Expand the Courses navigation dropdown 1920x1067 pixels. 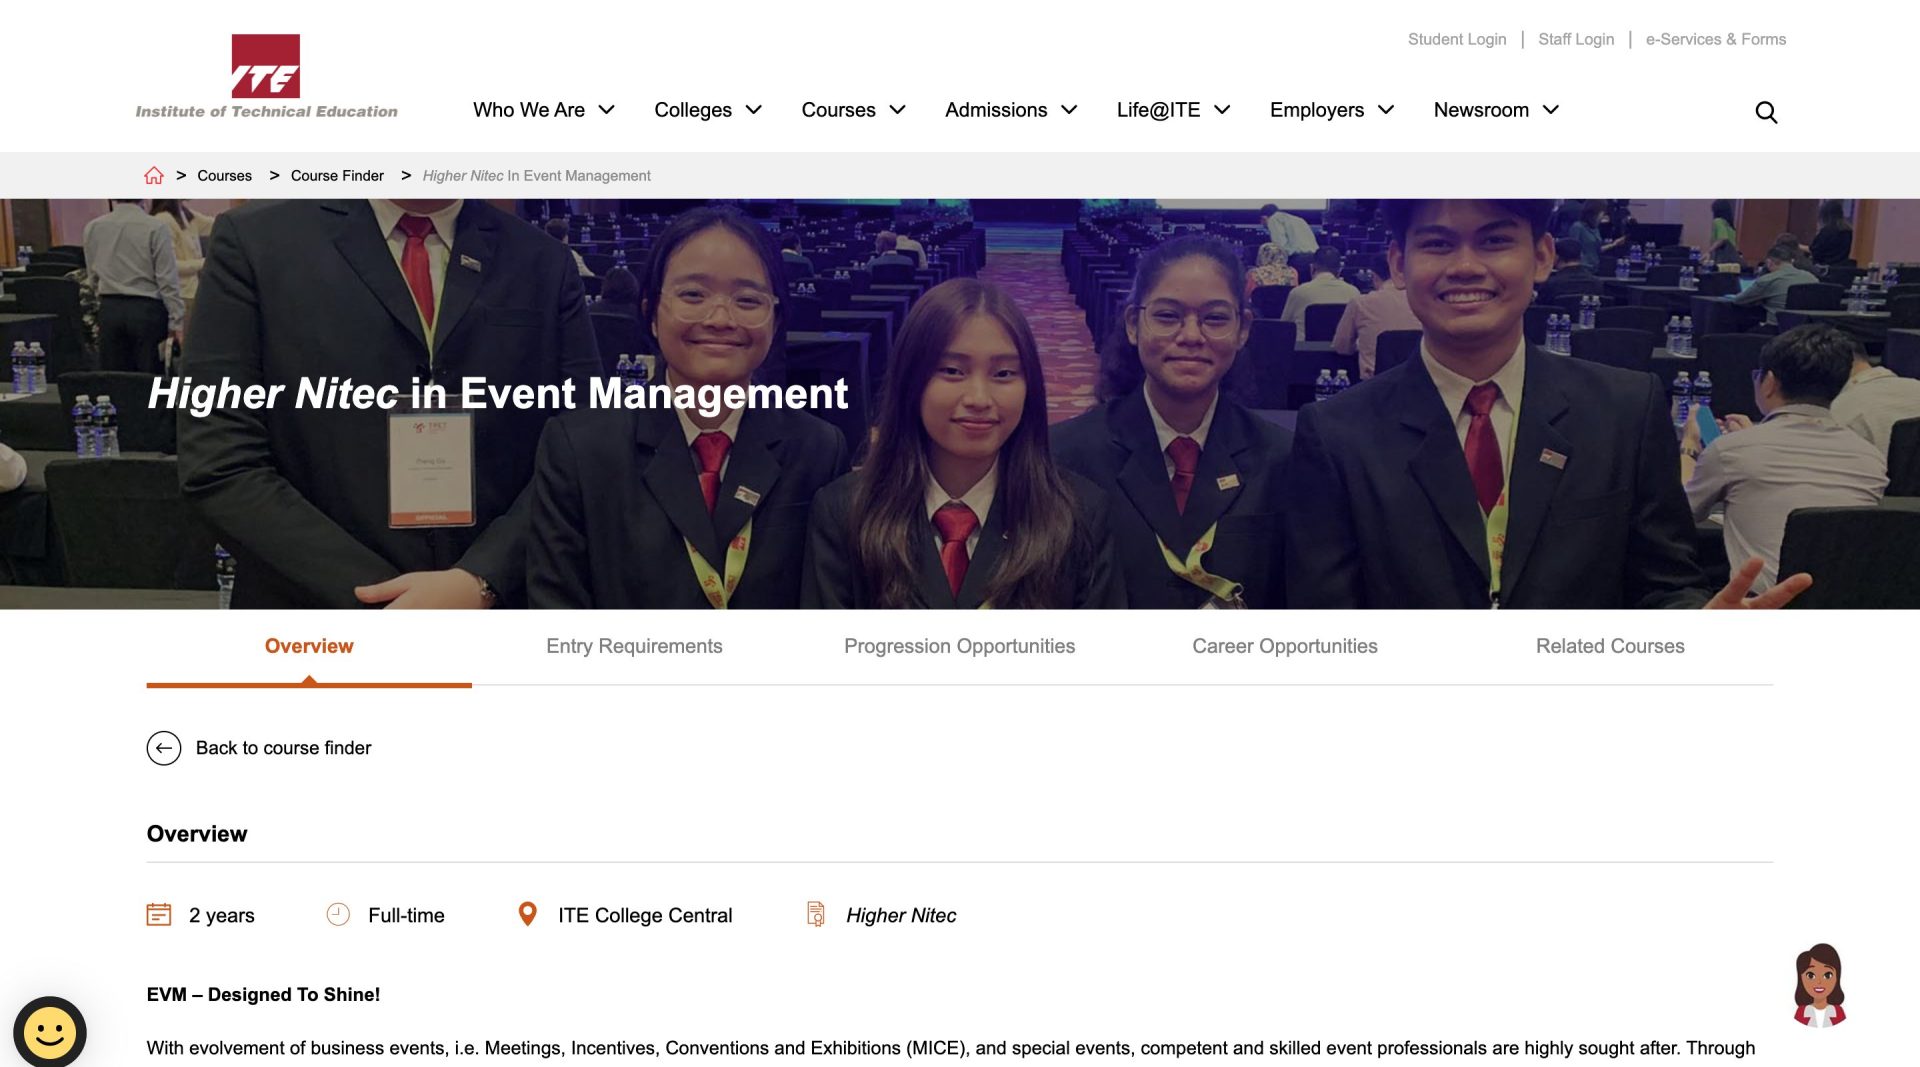(x=853, y=110)
